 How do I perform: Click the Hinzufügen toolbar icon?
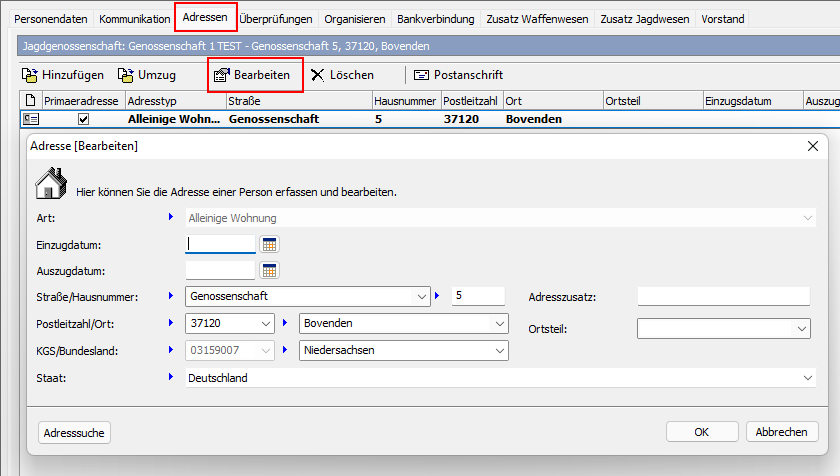tap(30, 75)
